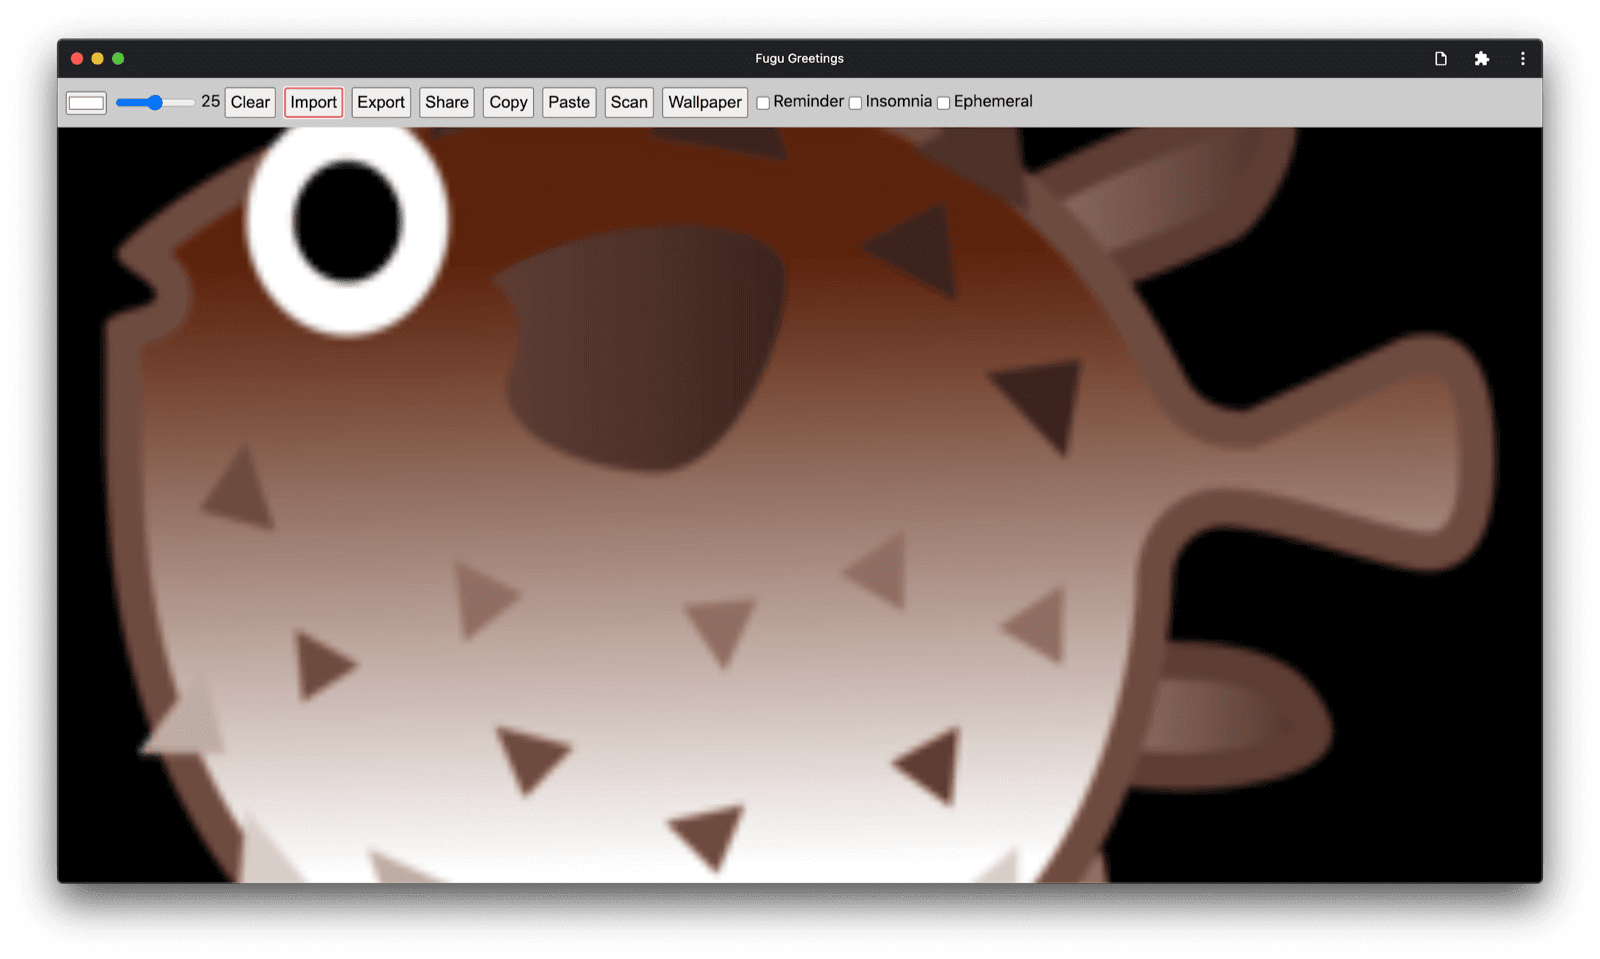Export the current greeting card drawing
1600x959 pixels.
(x=380, y=102)
